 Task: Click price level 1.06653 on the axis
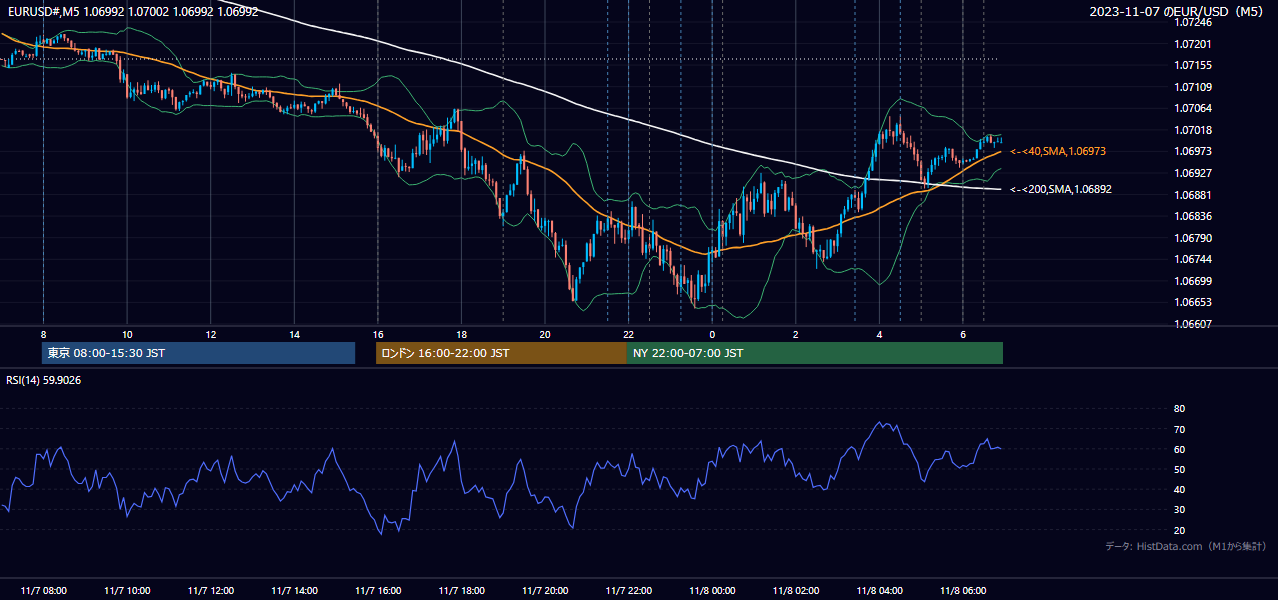click(x=1193, y=302)
